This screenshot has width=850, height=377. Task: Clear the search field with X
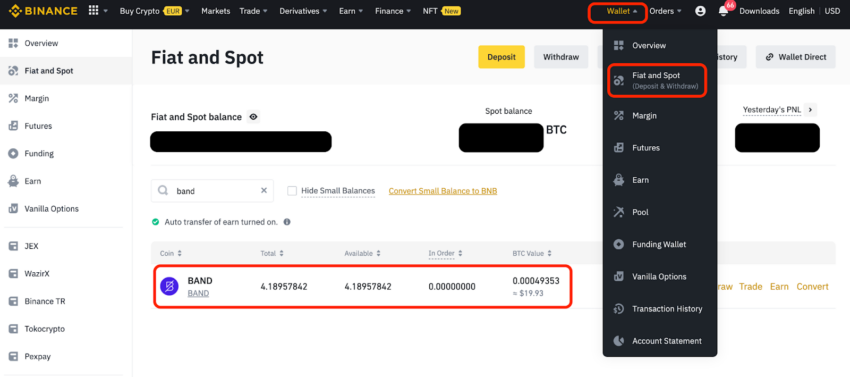(264, 190)
